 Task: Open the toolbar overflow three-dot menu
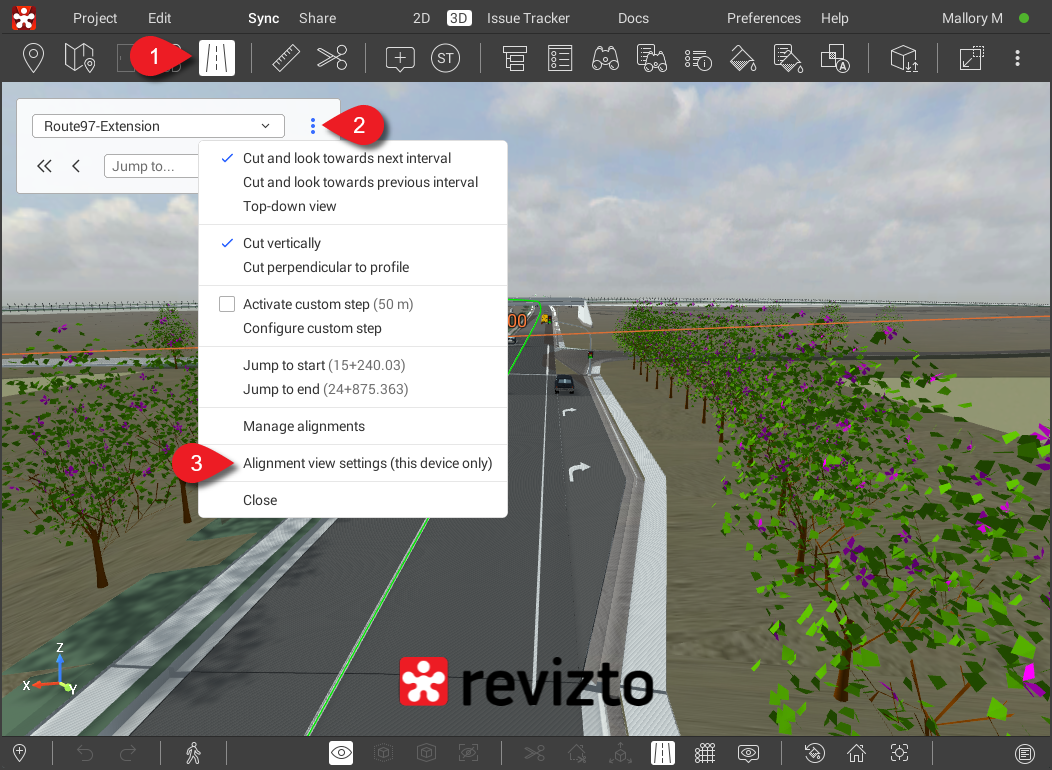pyautogui.click(x=1017, y=58)
